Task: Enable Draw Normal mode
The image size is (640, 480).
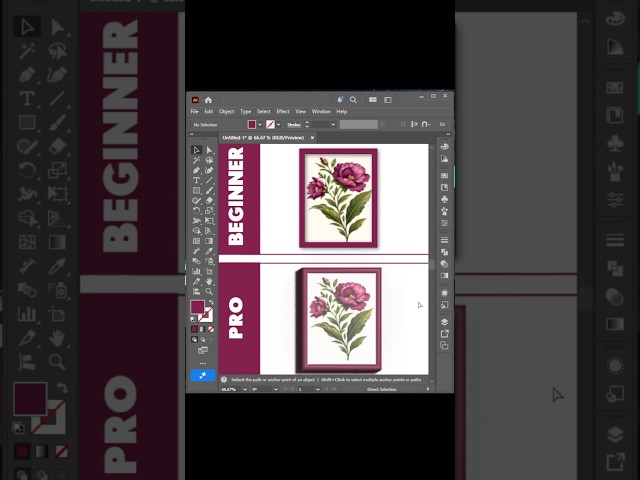Action: click(x=194, y=340)
